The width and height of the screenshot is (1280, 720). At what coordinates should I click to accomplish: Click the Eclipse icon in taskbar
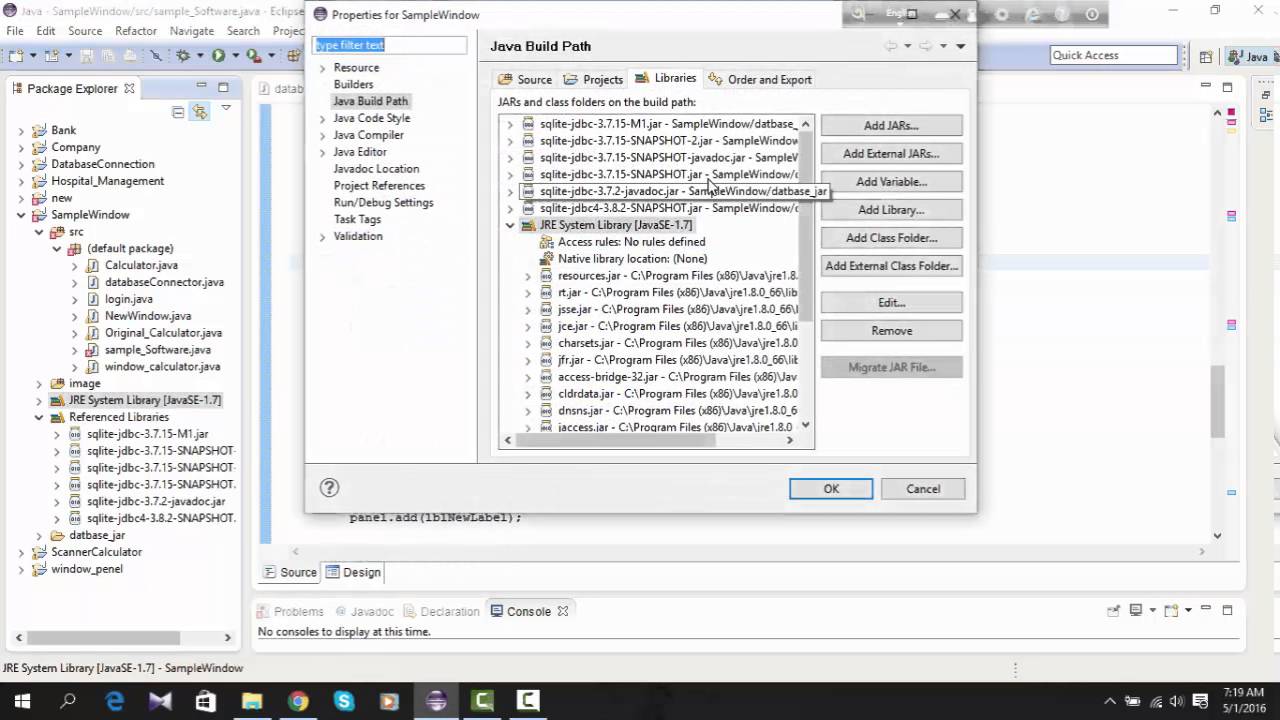436,701
